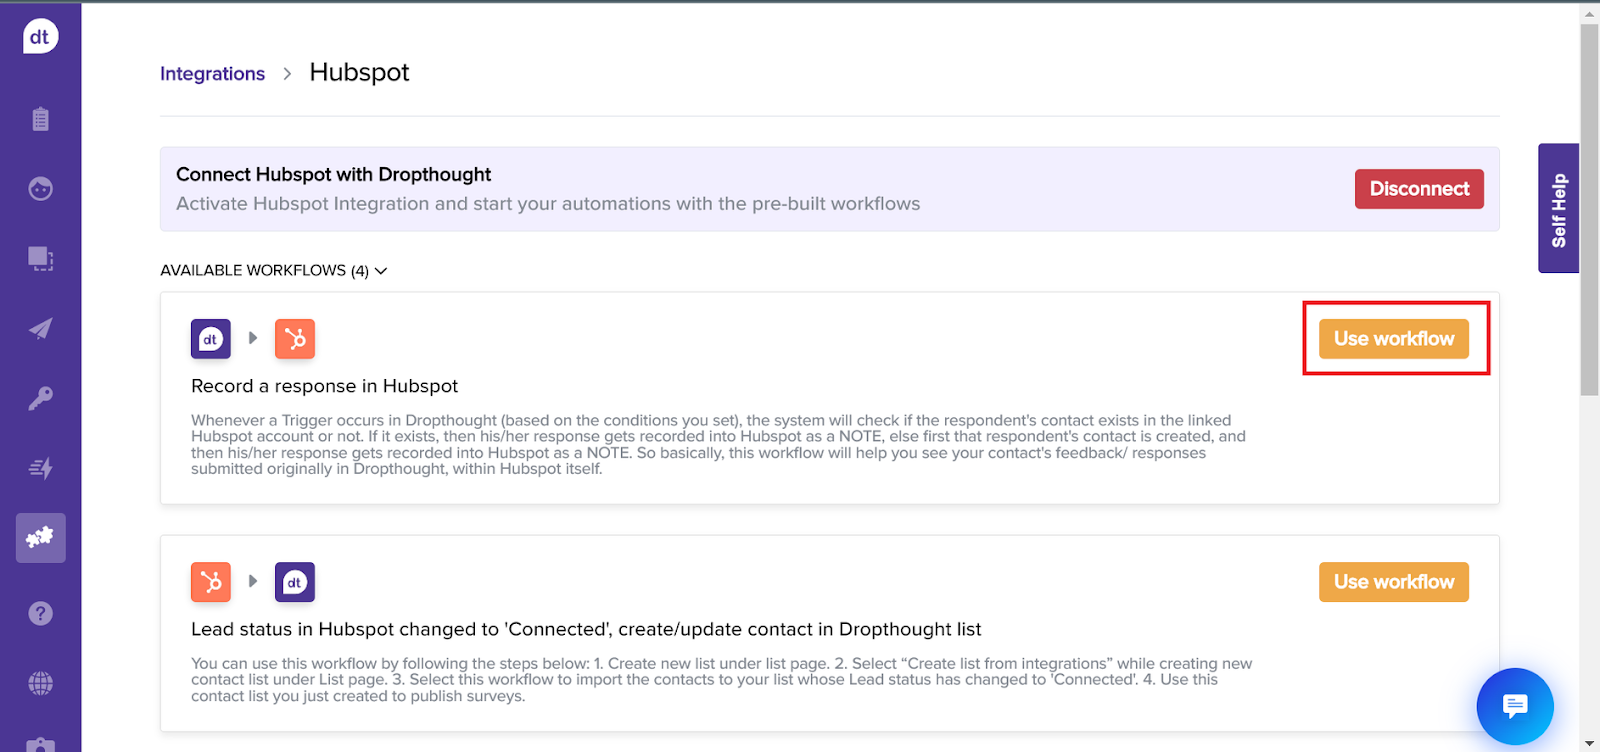Viewport: 1600px width, 752px height.
Task: Click the Hubspot icon in first workflow
Action: tap(295, 339)
